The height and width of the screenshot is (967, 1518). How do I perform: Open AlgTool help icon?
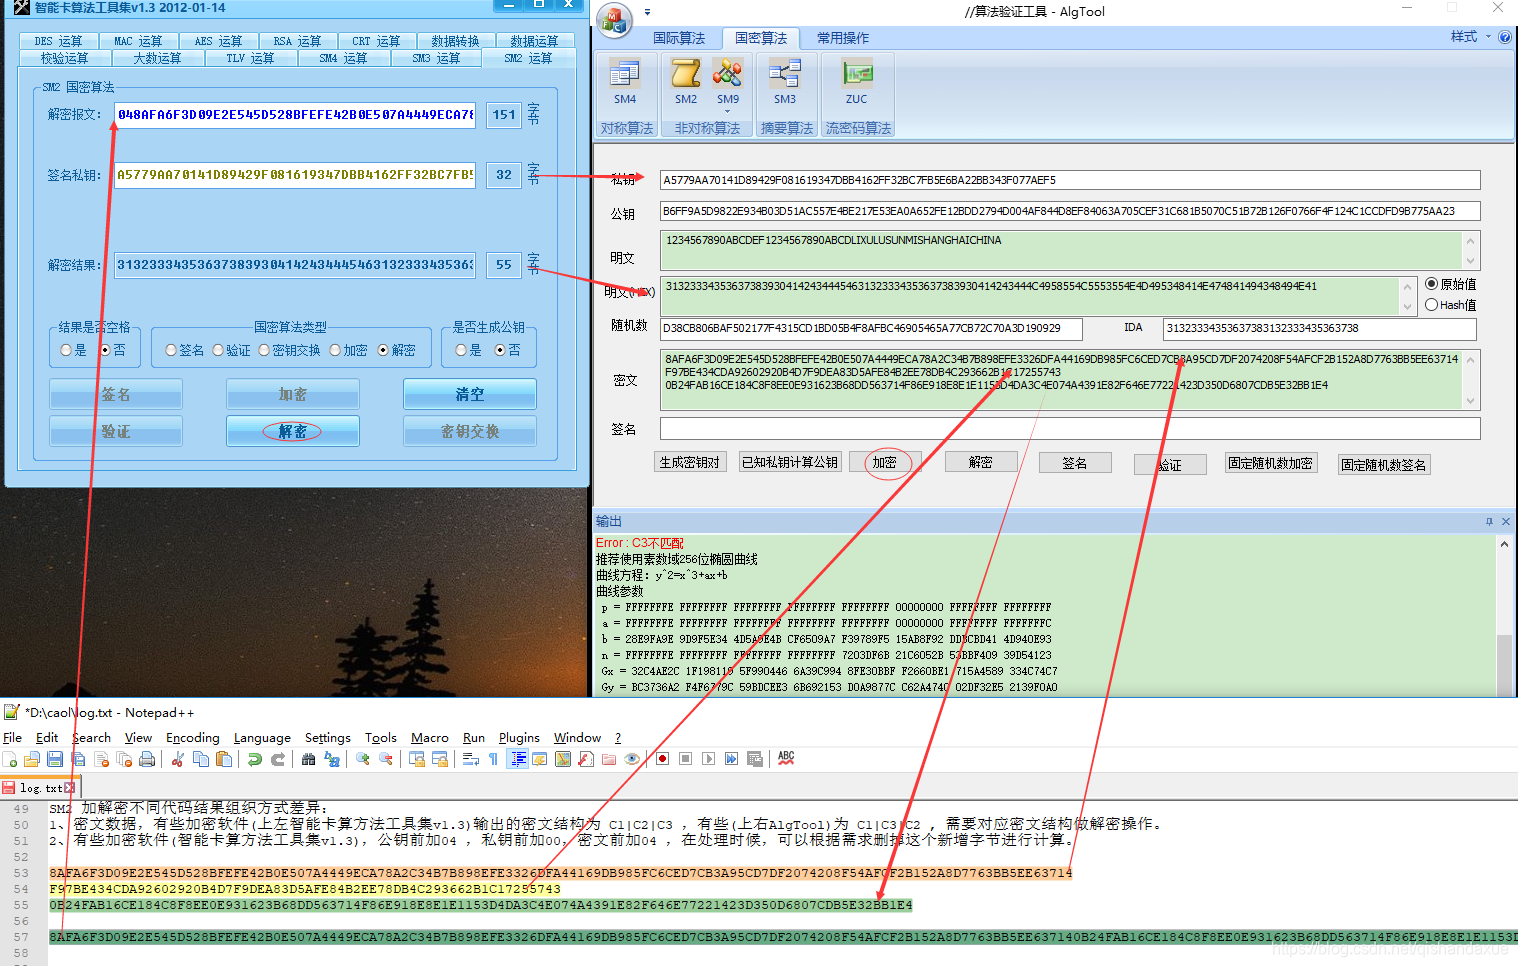coord(1505,37)
